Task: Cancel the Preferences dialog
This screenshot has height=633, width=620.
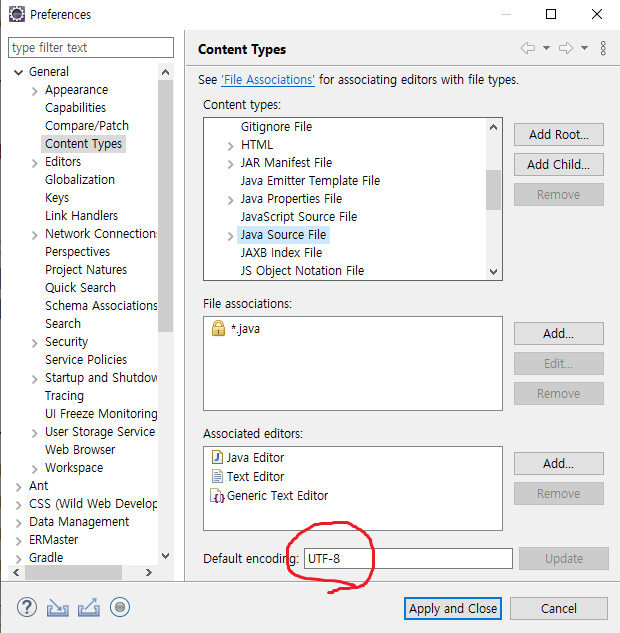Action: [x=559, y=608]
